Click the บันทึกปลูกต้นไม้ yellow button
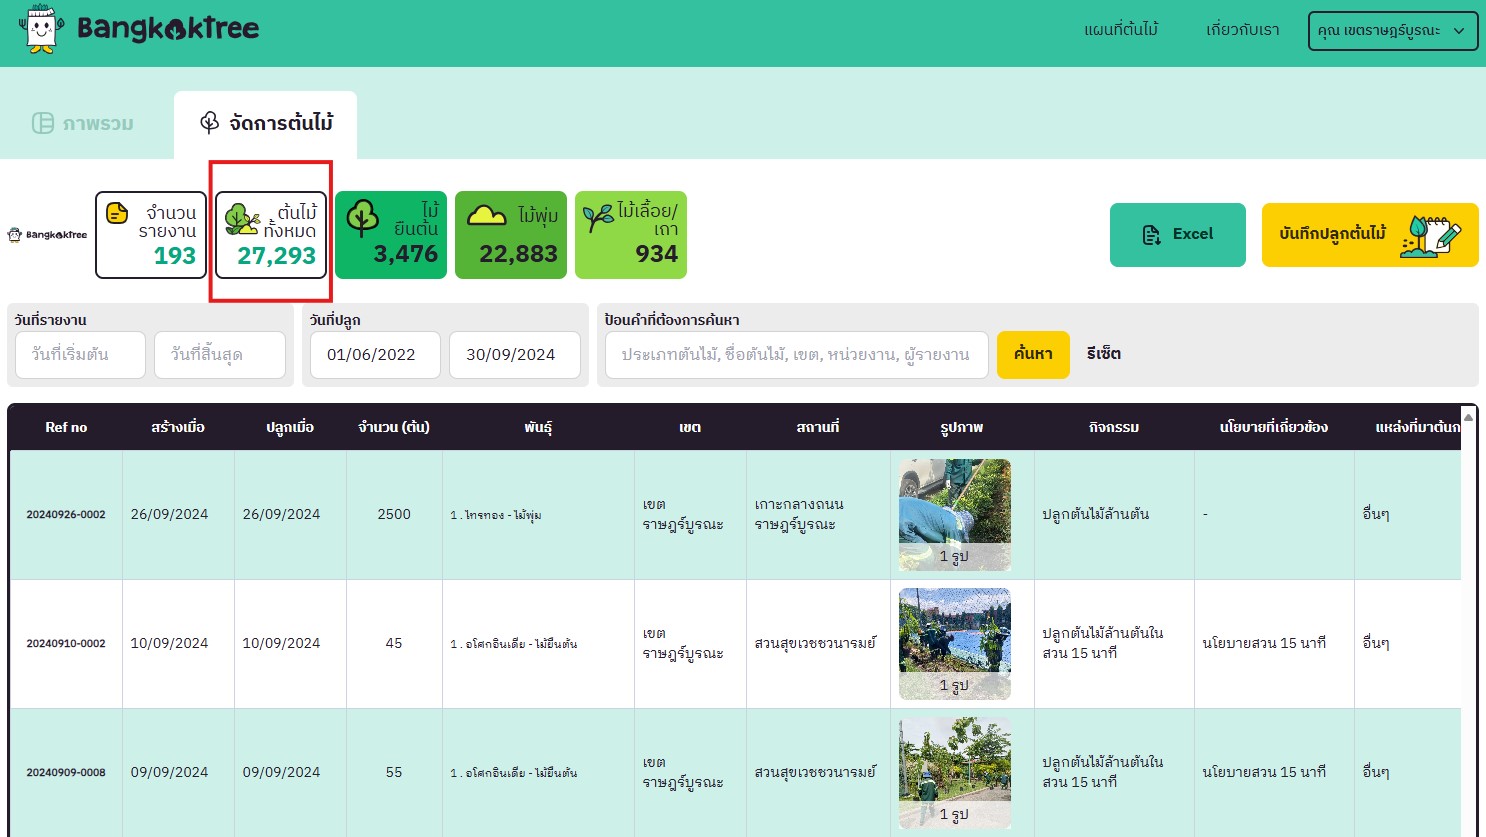The height and width of the screenshot is (837, 1486). (1369, 235)
